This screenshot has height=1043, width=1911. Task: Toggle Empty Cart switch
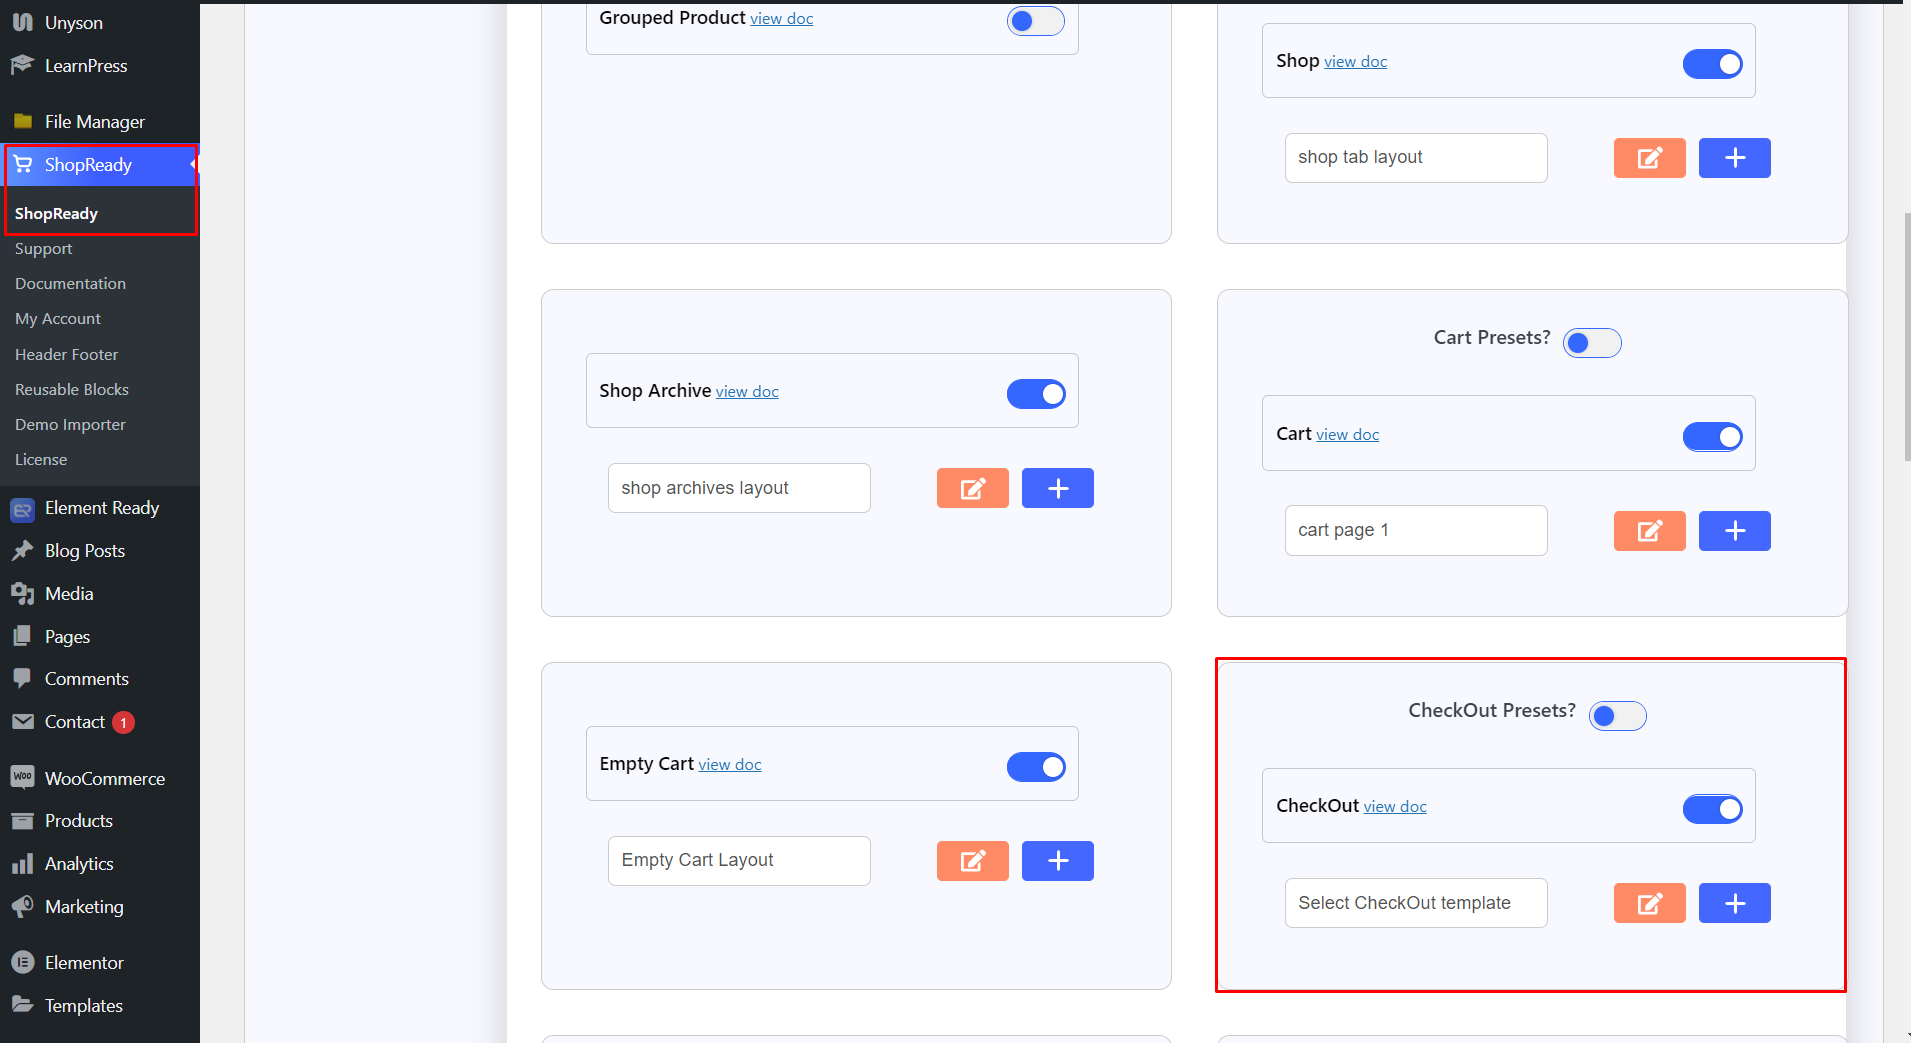click(1036, 767)
